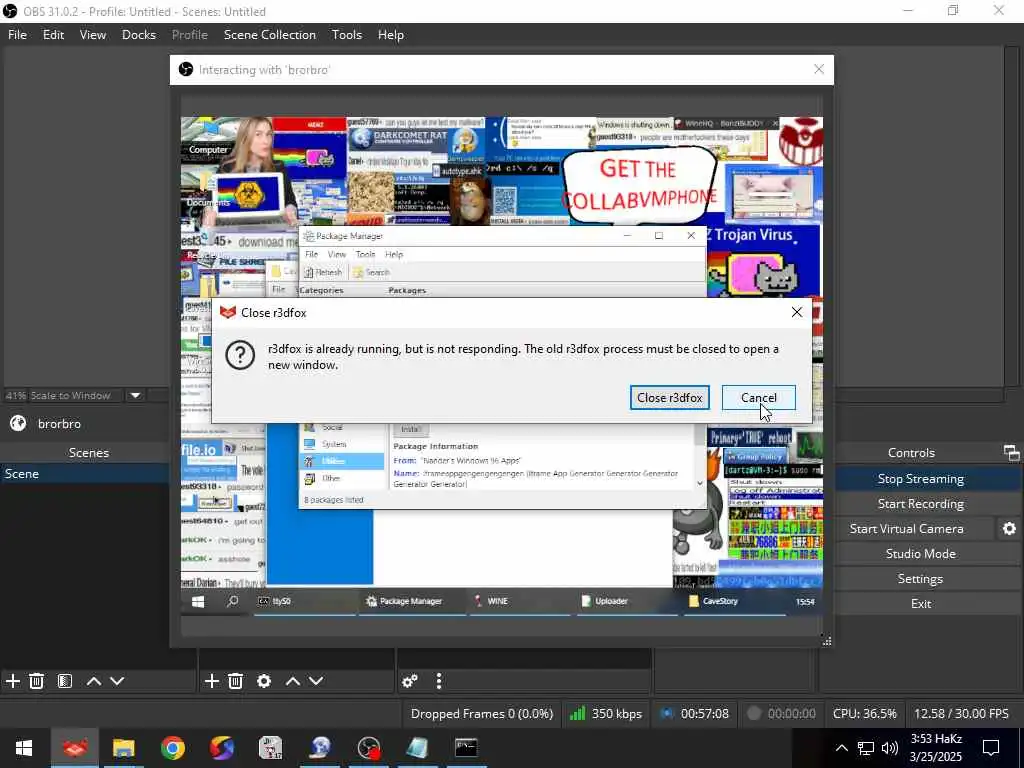Delete selected scene with trash icon
This screenshot has height=768, width=1024.
[x=37, y=681]
